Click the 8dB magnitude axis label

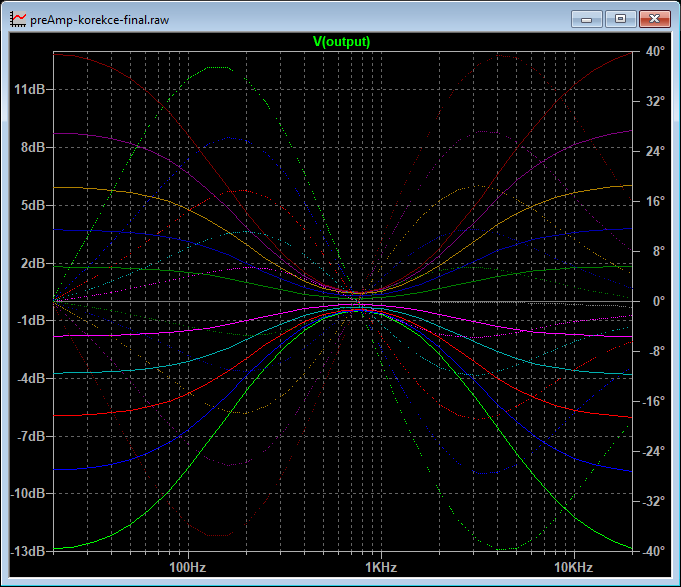33,147
